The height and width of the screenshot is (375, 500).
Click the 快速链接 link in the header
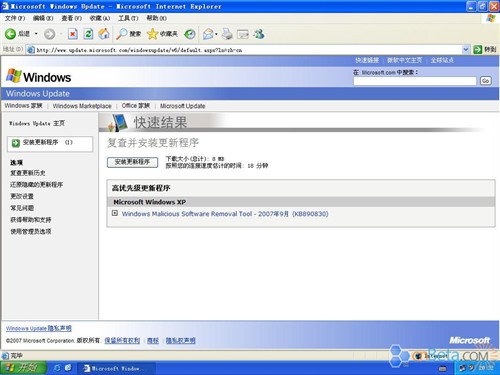(x=367, y=60)
